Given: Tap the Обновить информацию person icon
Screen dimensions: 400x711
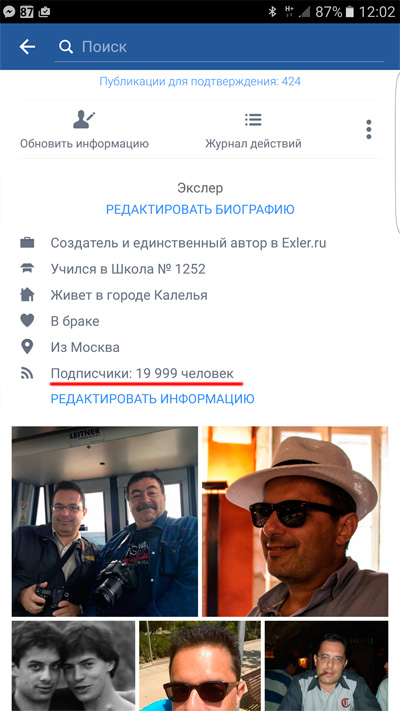Looking at the screenshot, I should coord(84,120).
